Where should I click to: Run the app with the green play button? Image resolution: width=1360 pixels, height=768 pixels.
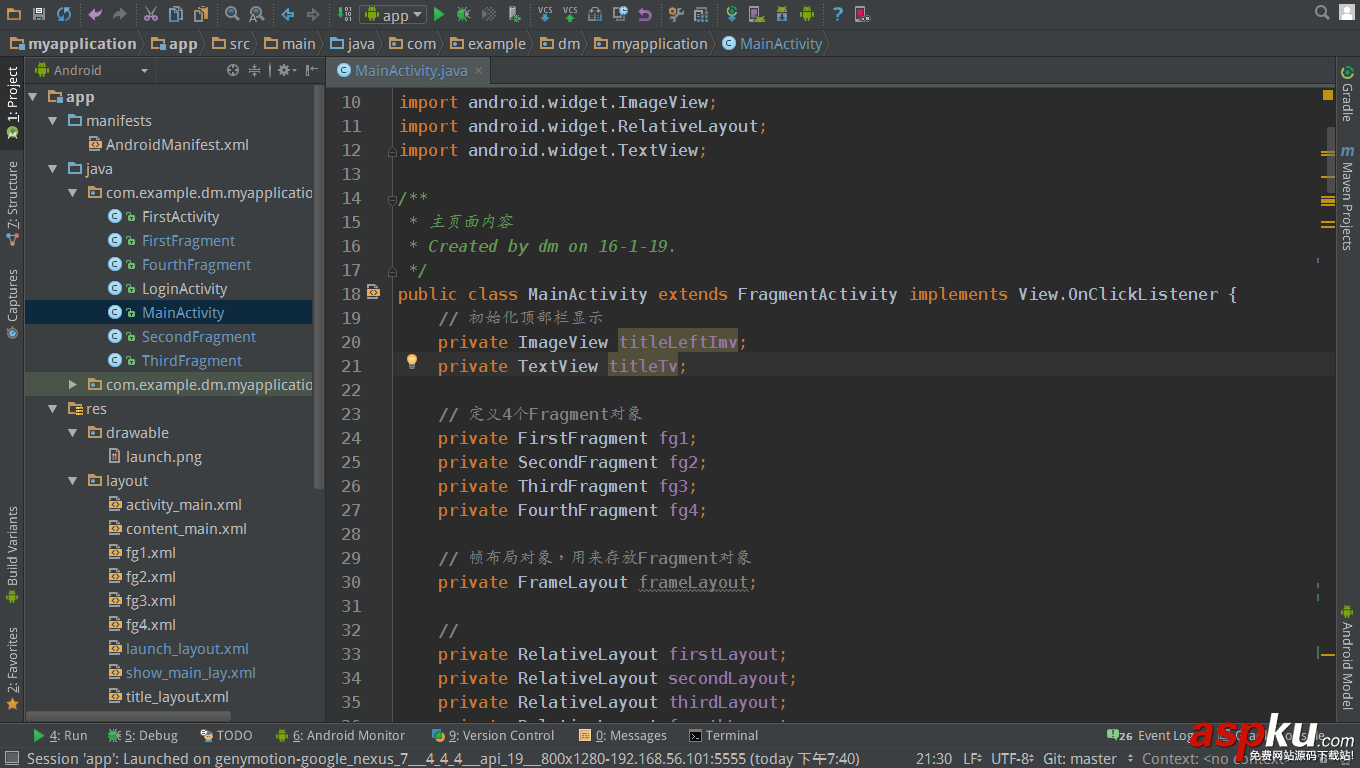(439, 14)
